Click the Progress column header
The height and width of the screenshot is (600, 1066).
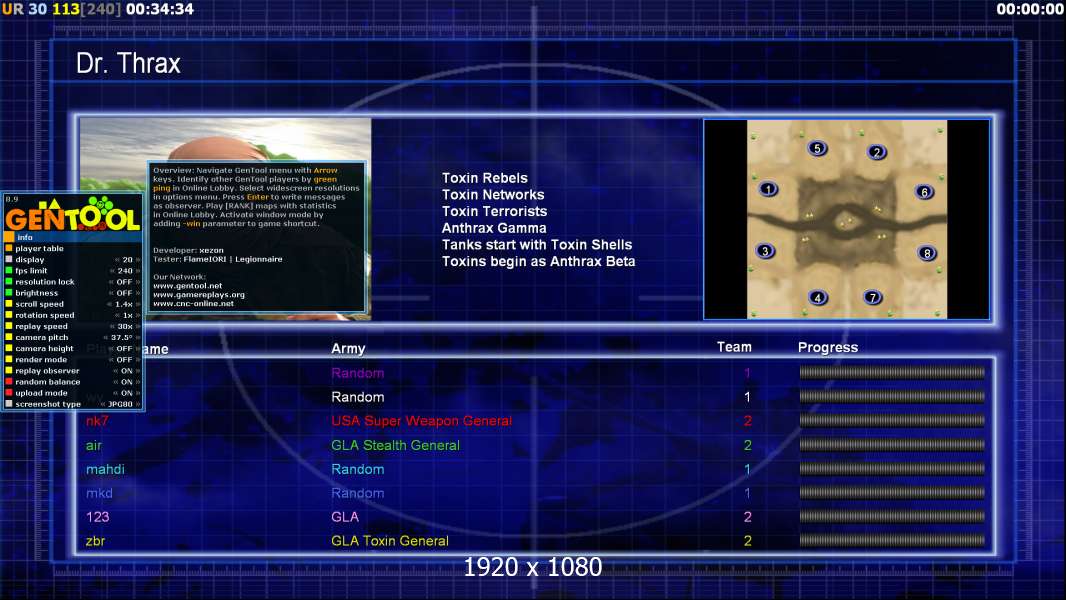pos(827,347)
